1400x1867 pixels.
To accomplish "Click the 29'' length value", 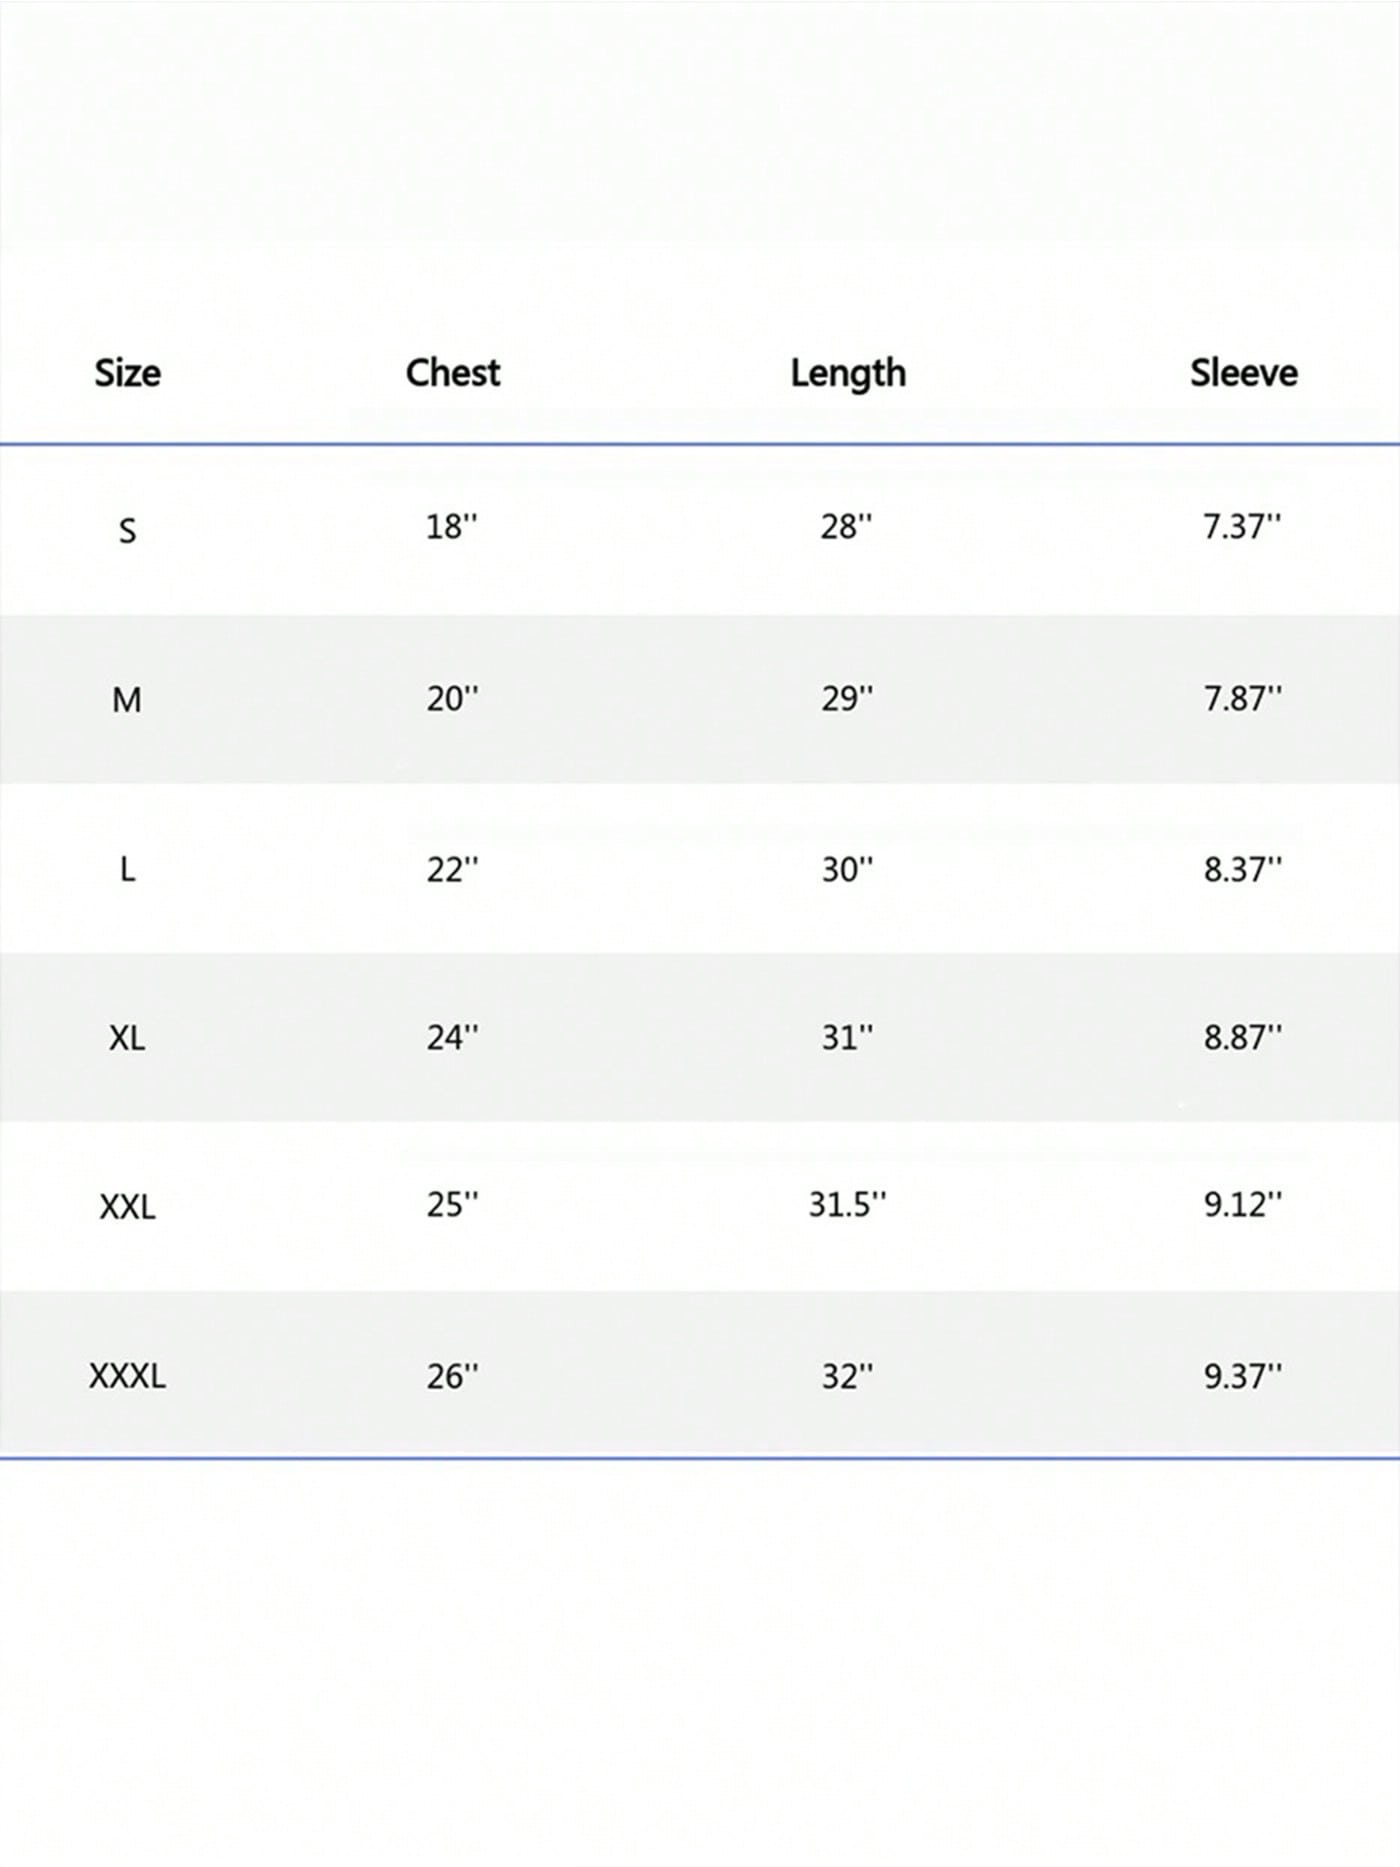I will (x=847, y=698).
